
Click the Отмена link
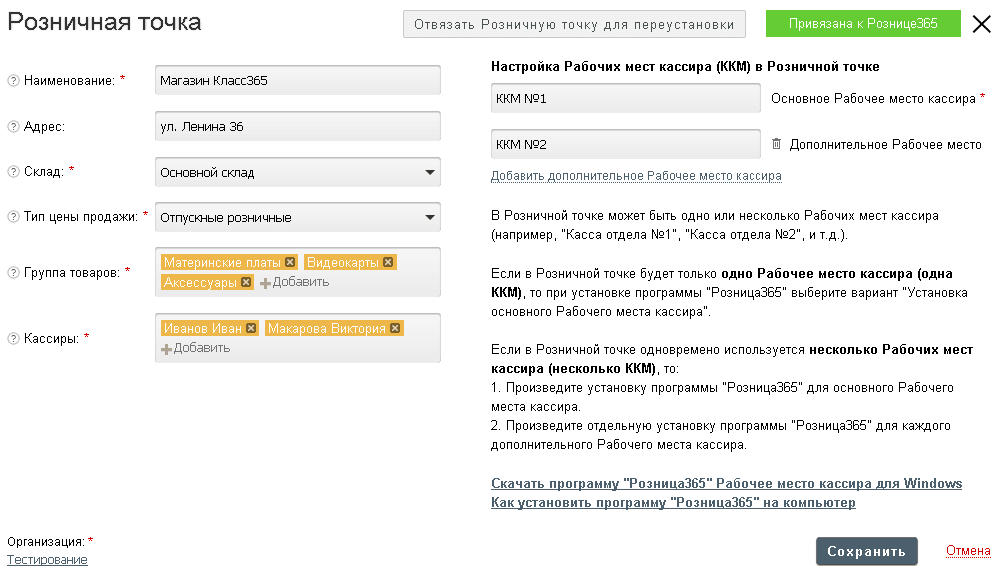tap(967, 551)
